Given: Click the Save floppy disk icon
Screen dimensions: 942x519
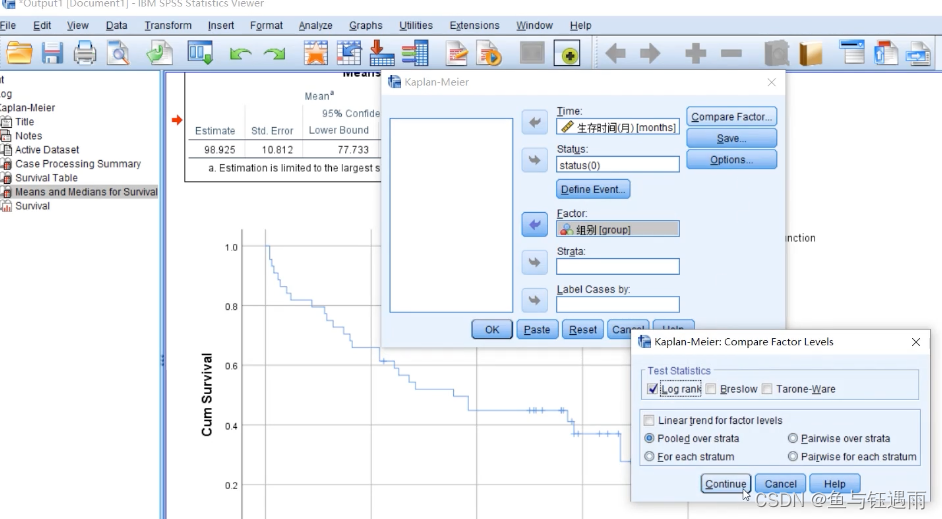Looking at the screenshot, I should pos(52,53).
